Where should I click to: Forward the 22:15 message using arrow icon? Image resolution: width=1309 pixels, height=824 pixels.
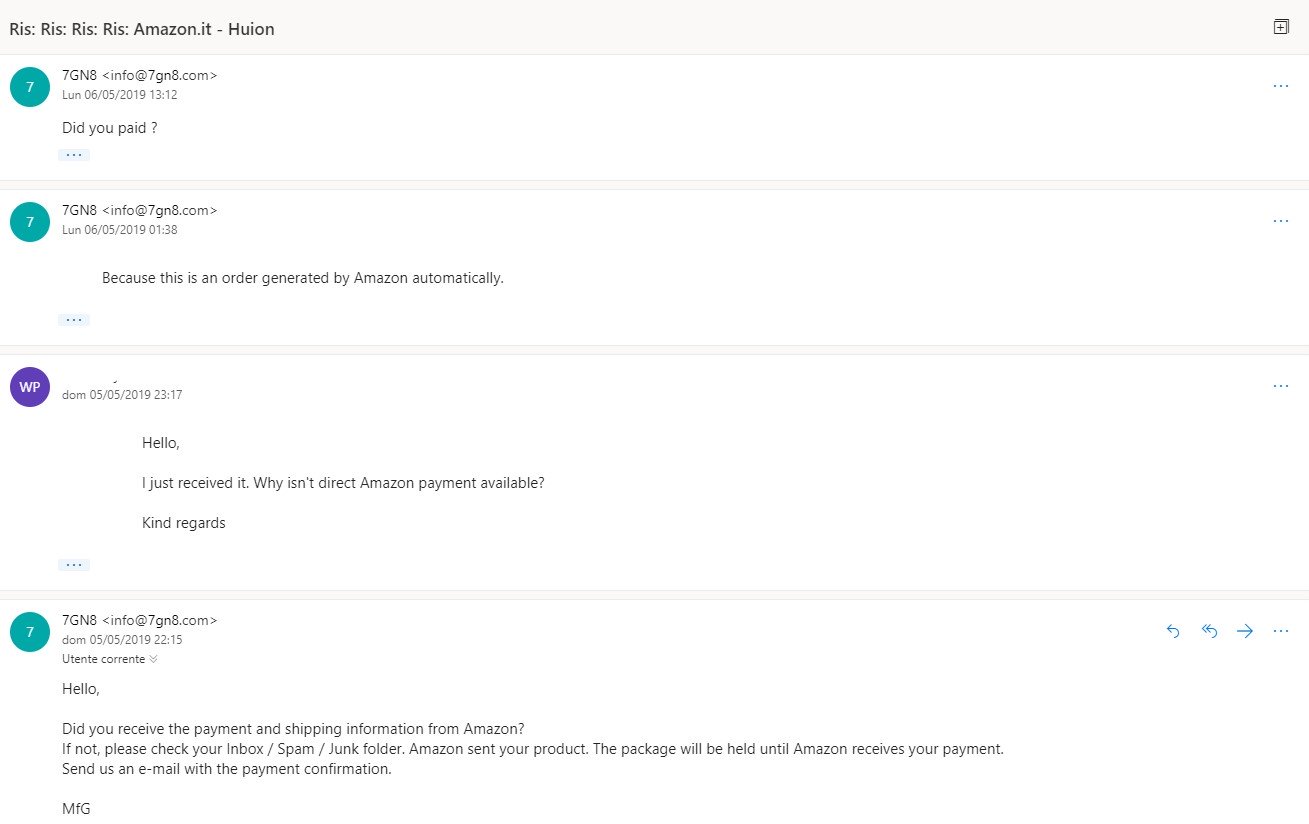pyautogui.click(x=1245, y=631)
